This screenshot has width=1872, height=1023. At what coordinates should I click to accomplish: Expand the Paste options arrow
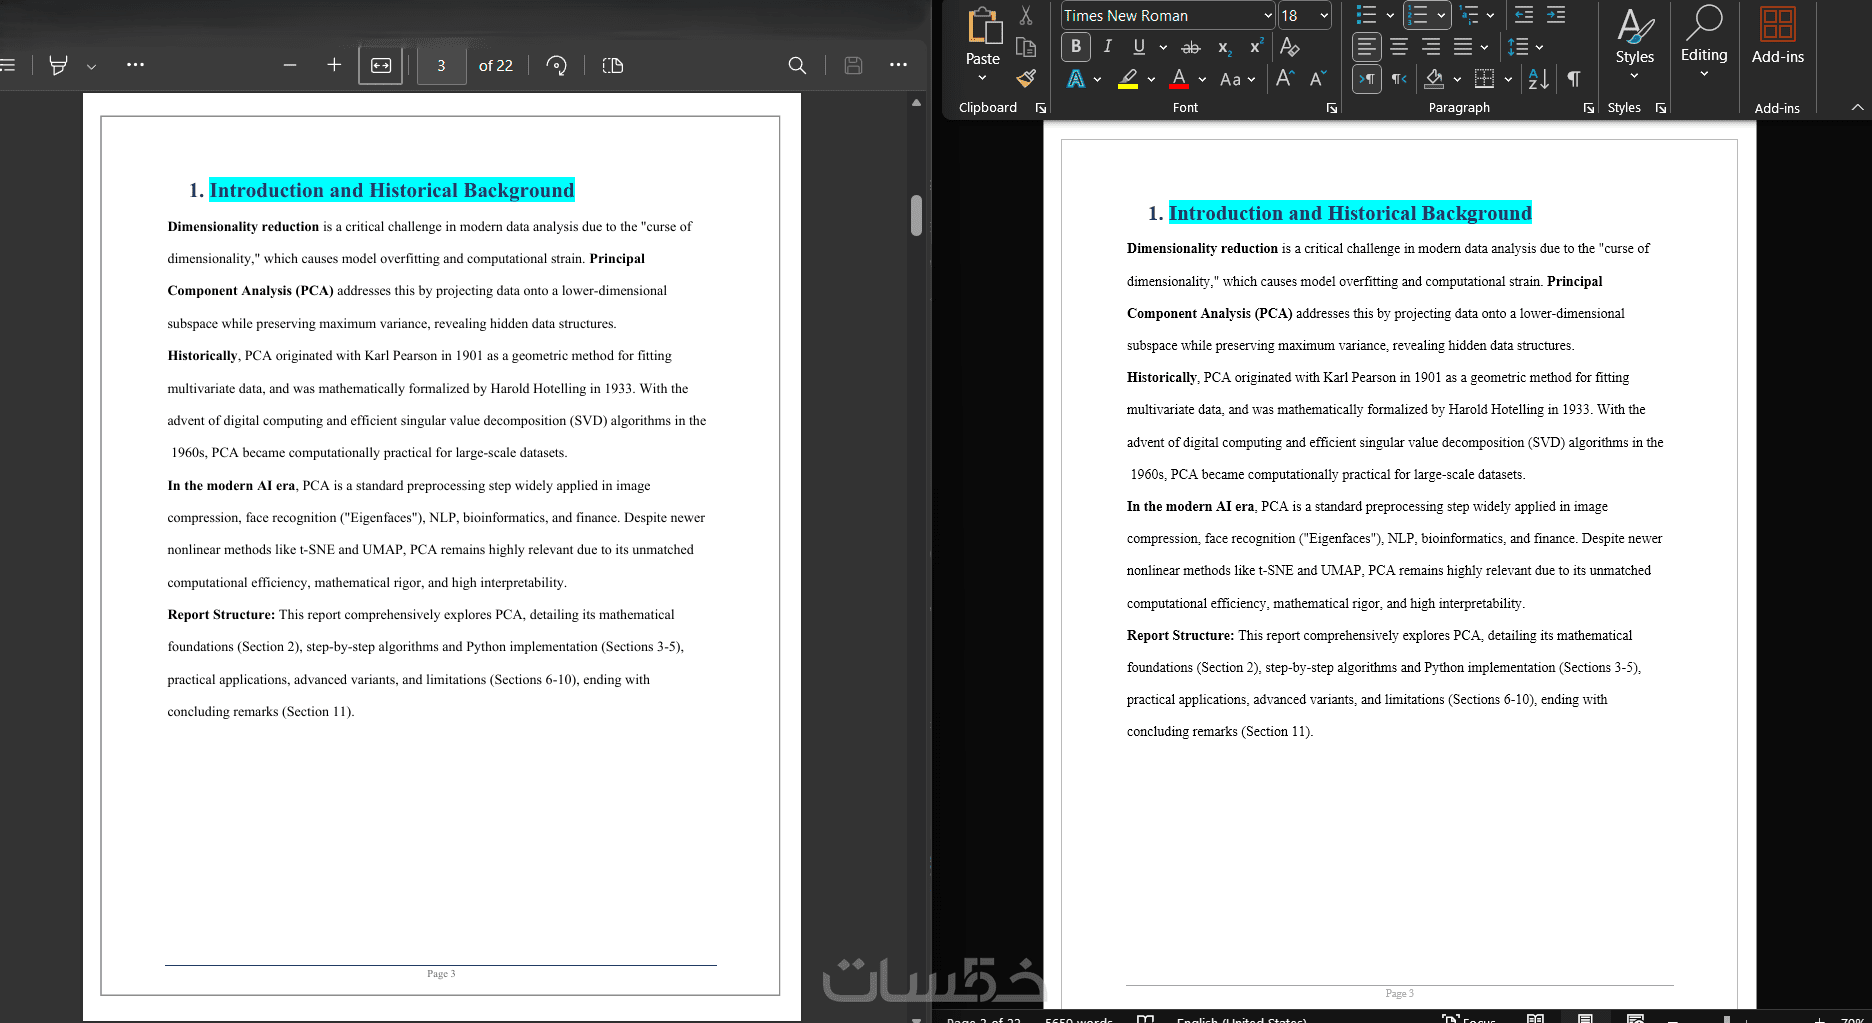pos(982,78)
